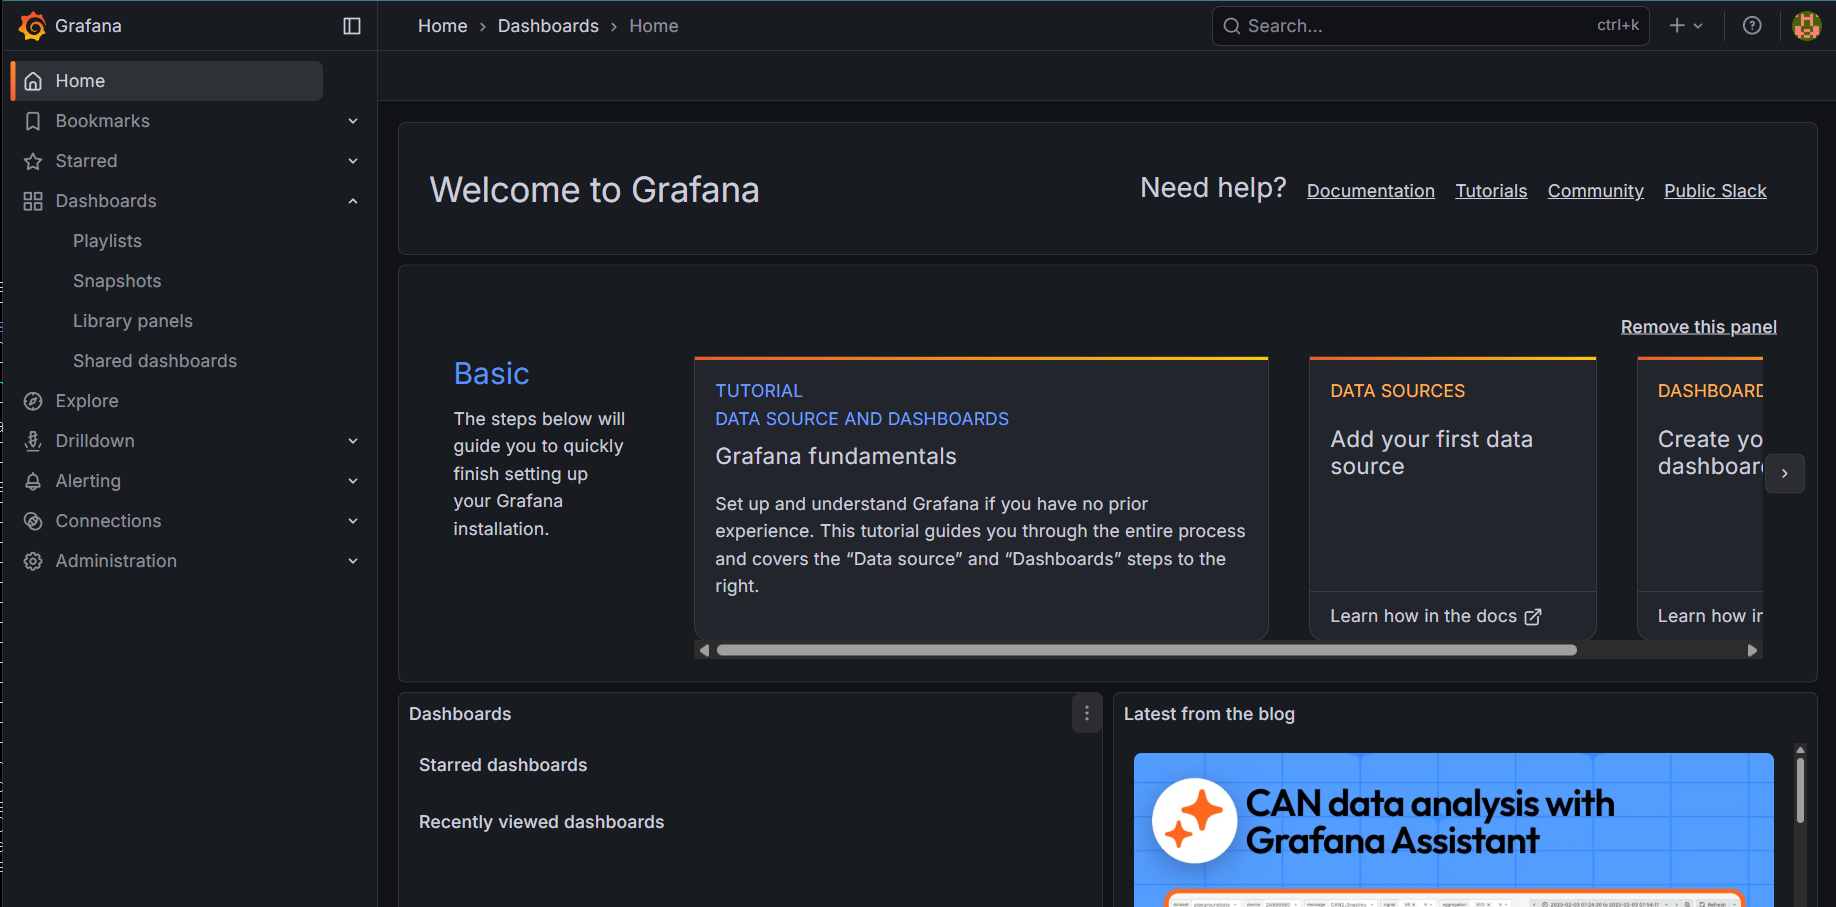Click the Drilldown icon in sidebar

click(33, 441)
